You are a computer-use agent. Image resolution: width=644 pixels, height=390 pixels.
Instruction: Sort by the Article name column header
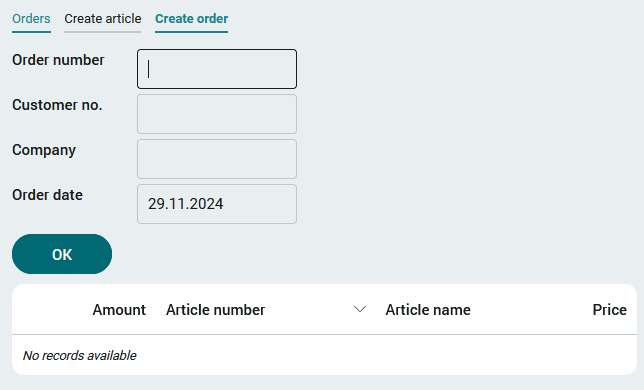pyautogui.click(x=428, y=310)
